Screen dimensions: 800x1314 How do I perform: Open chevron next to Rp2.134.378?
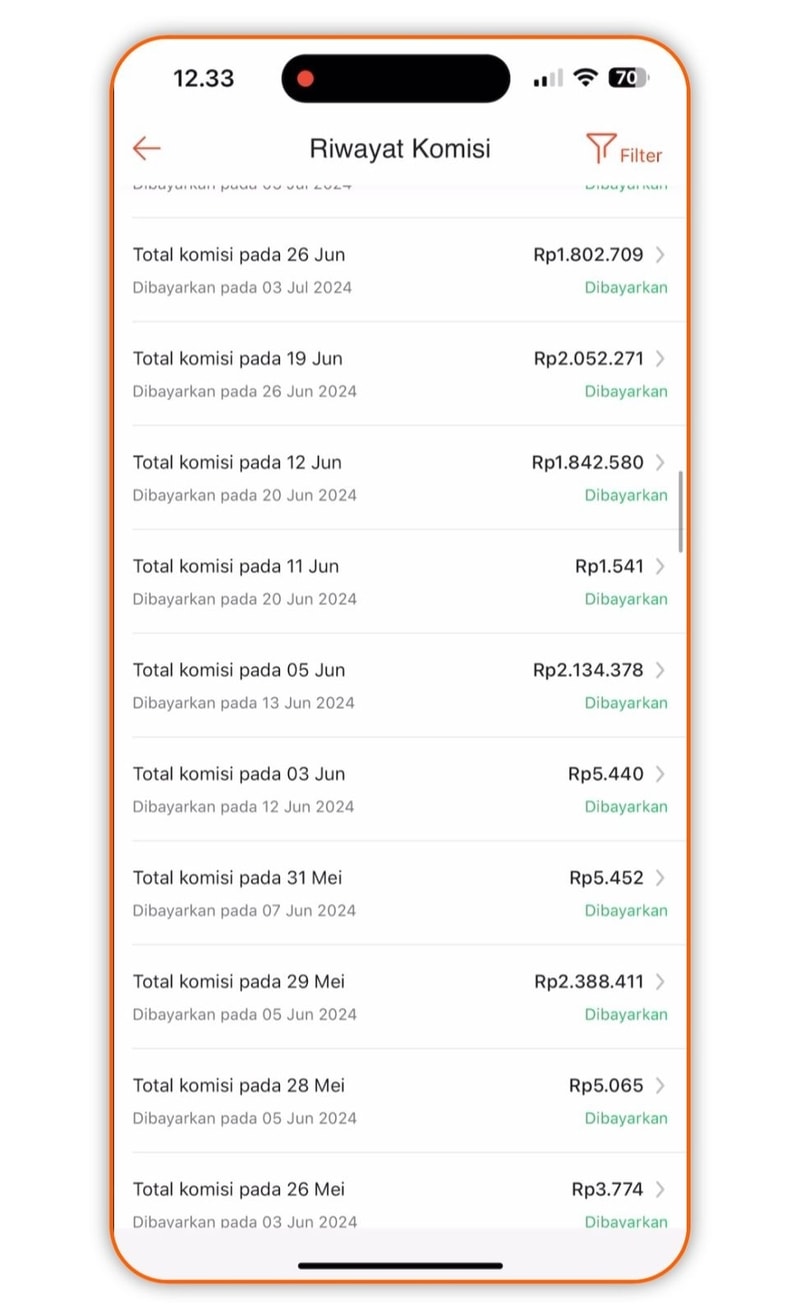pos(660,671)
